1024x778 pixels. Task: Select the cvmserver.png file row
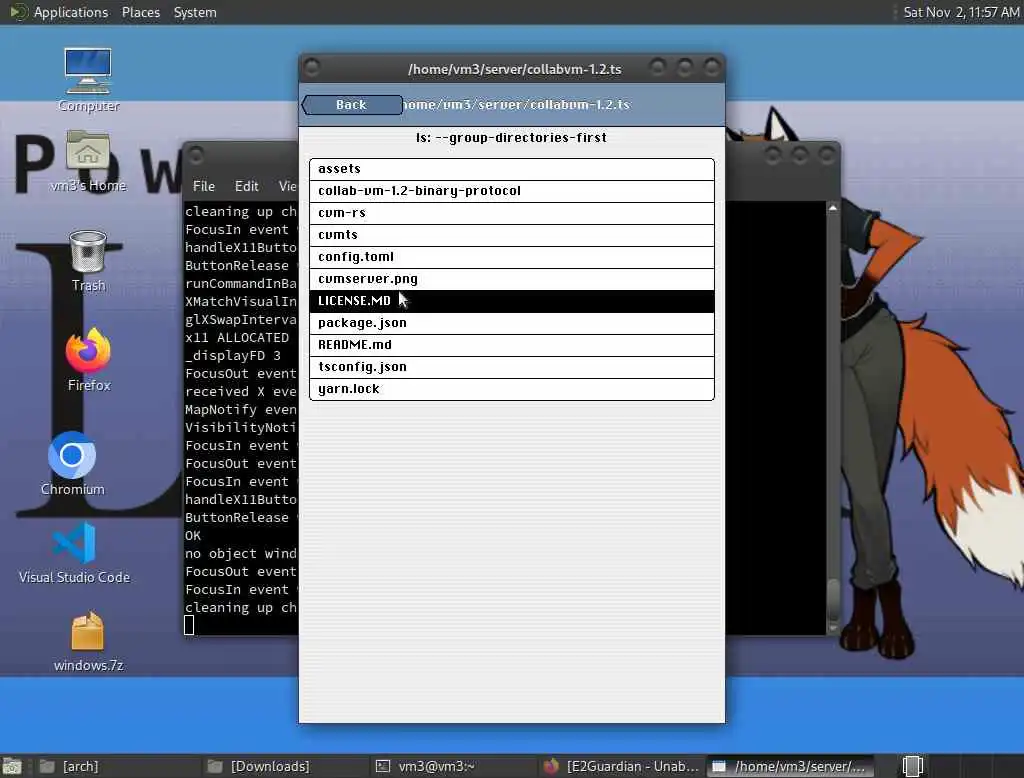pos(512,279)
